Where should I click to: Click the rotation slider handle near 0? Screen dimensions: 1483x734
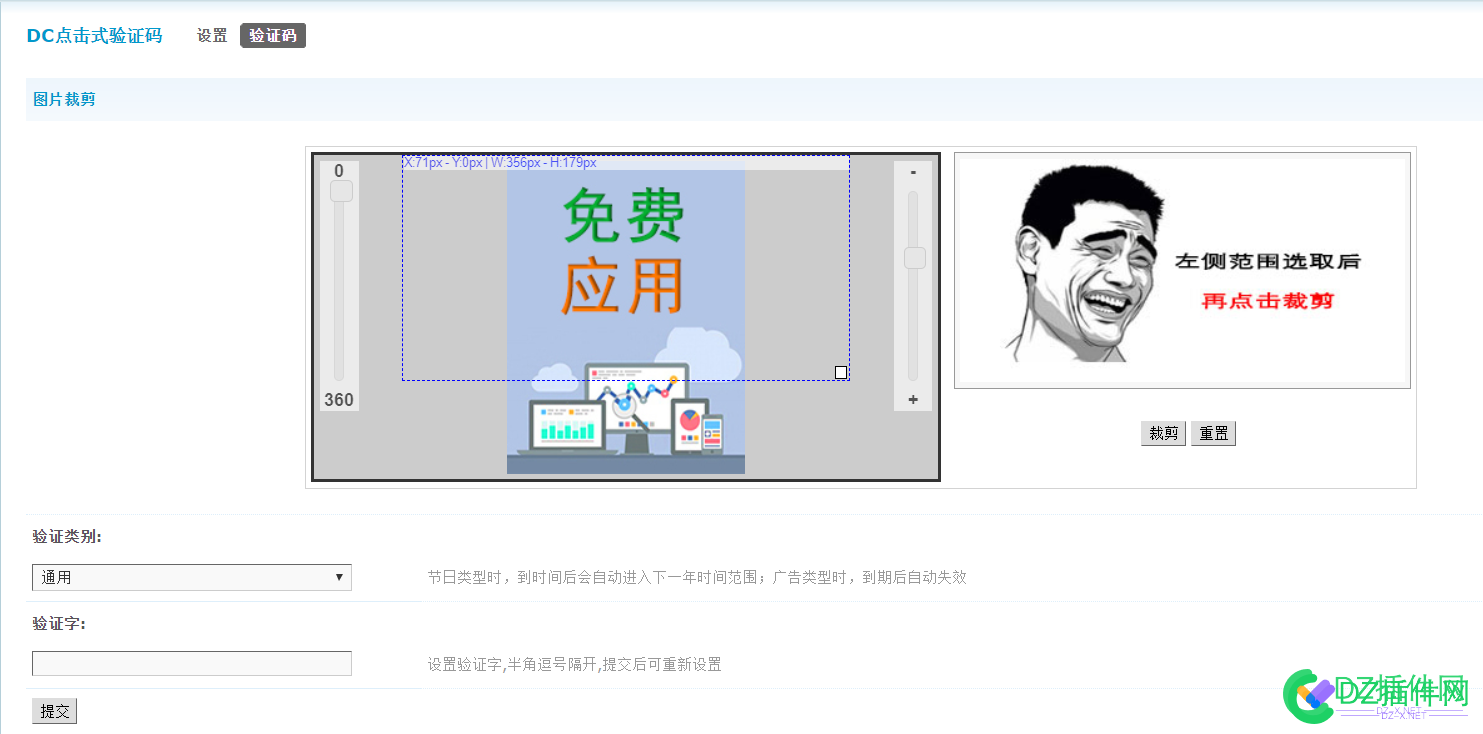pos(341,191)
